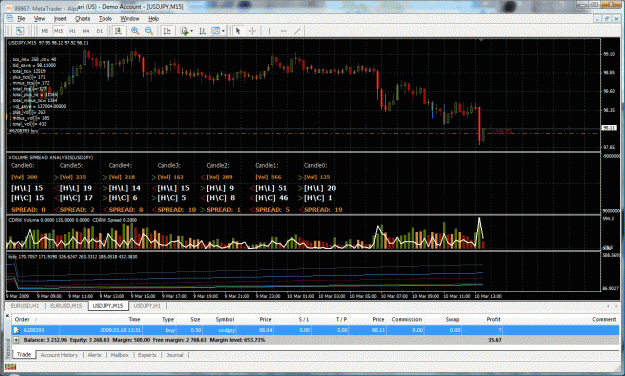Screen dimensions: 625x376
Task: Click the chart tabs scroll-right arrow
Action: pyautogui.click(x=616, y=306)
